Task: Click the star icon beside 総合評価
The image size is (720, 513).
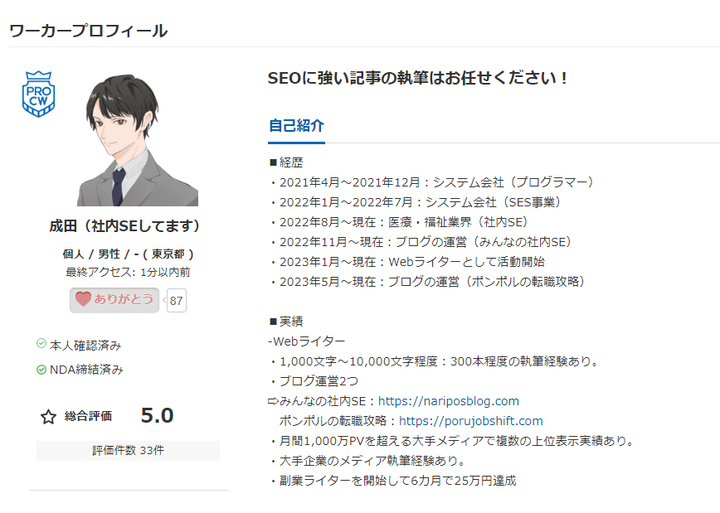Action: pyautogui.click(x=48, y=417)
